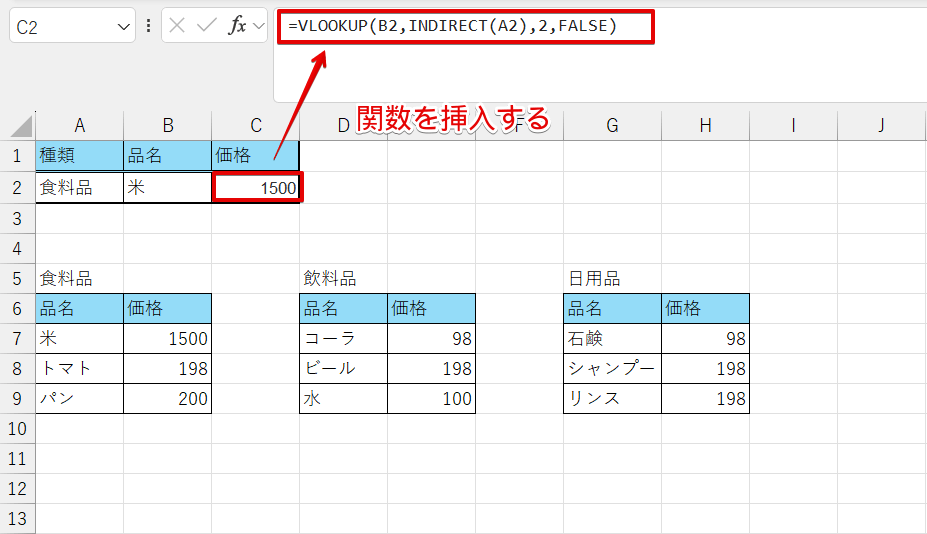927x534 pixels.
Task: Click the Insert Function fx icon
Action: pyautogui.click(x=237, y=25)
